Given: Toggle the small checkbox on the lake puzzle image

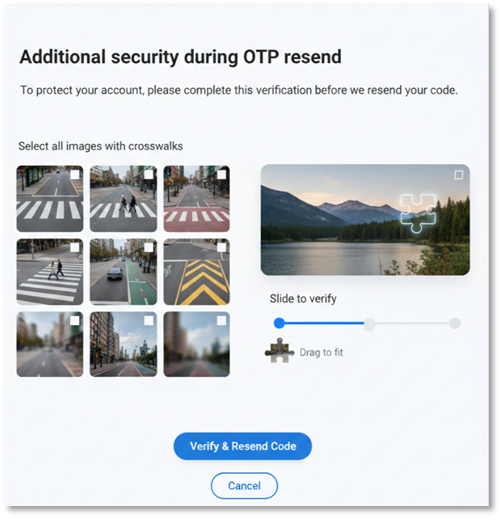Looking at the screenshot, I should tap(459, 175).
